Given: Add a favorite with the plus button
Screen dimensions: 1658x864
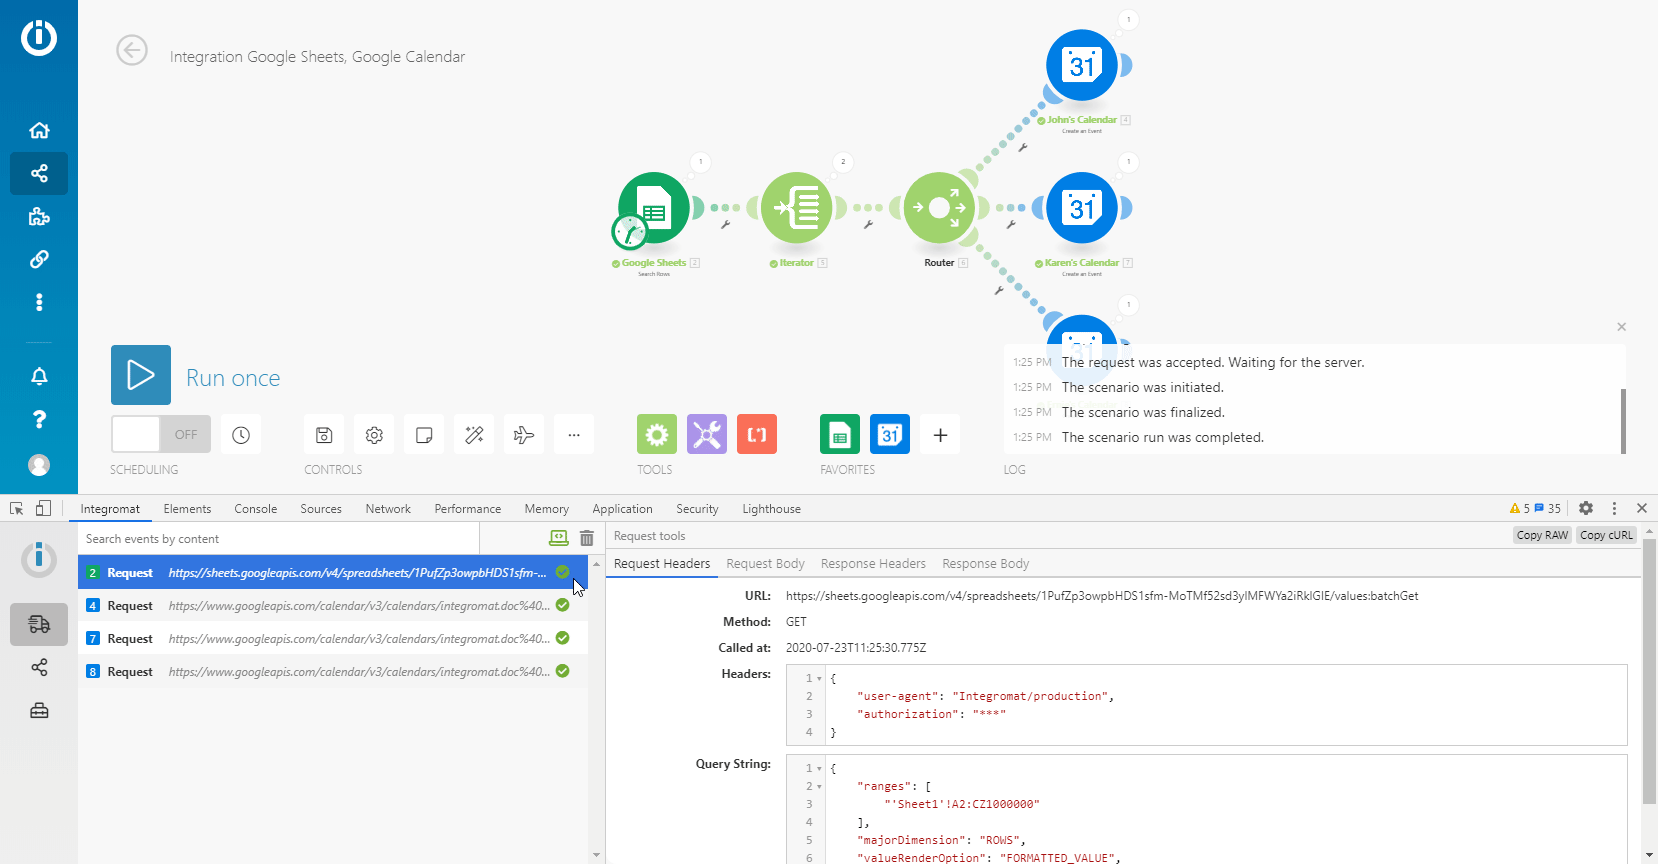Looking at the screenshot, I should click(x=940, y=435).
